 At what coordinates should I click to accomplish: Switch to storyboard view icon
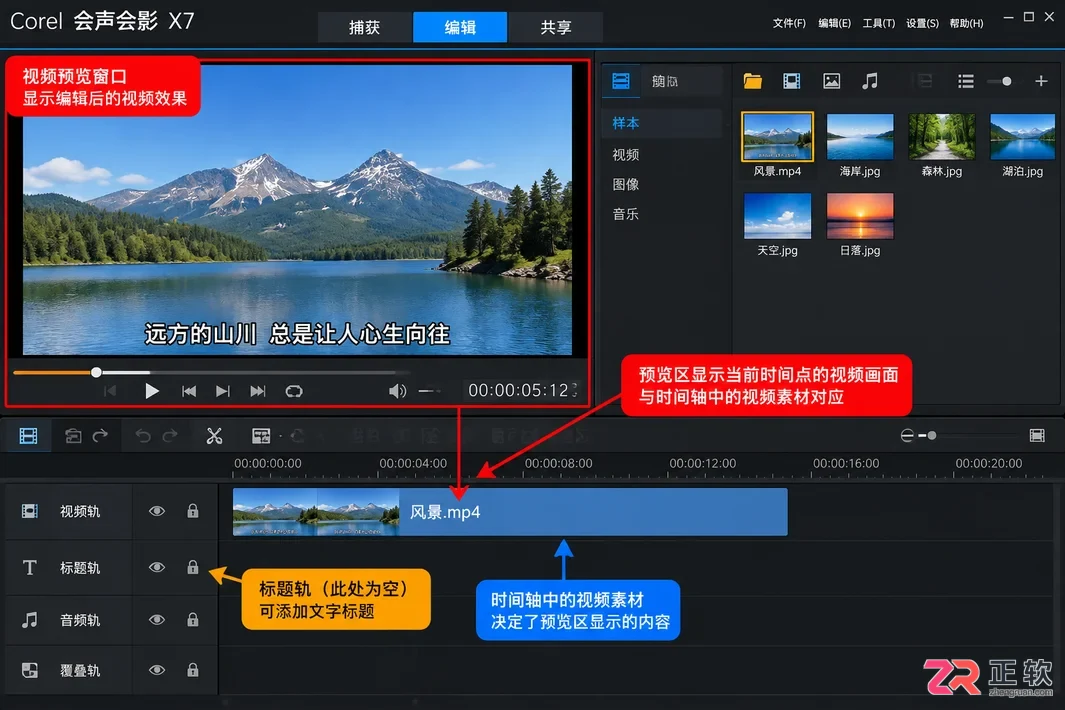coord(29,436)
